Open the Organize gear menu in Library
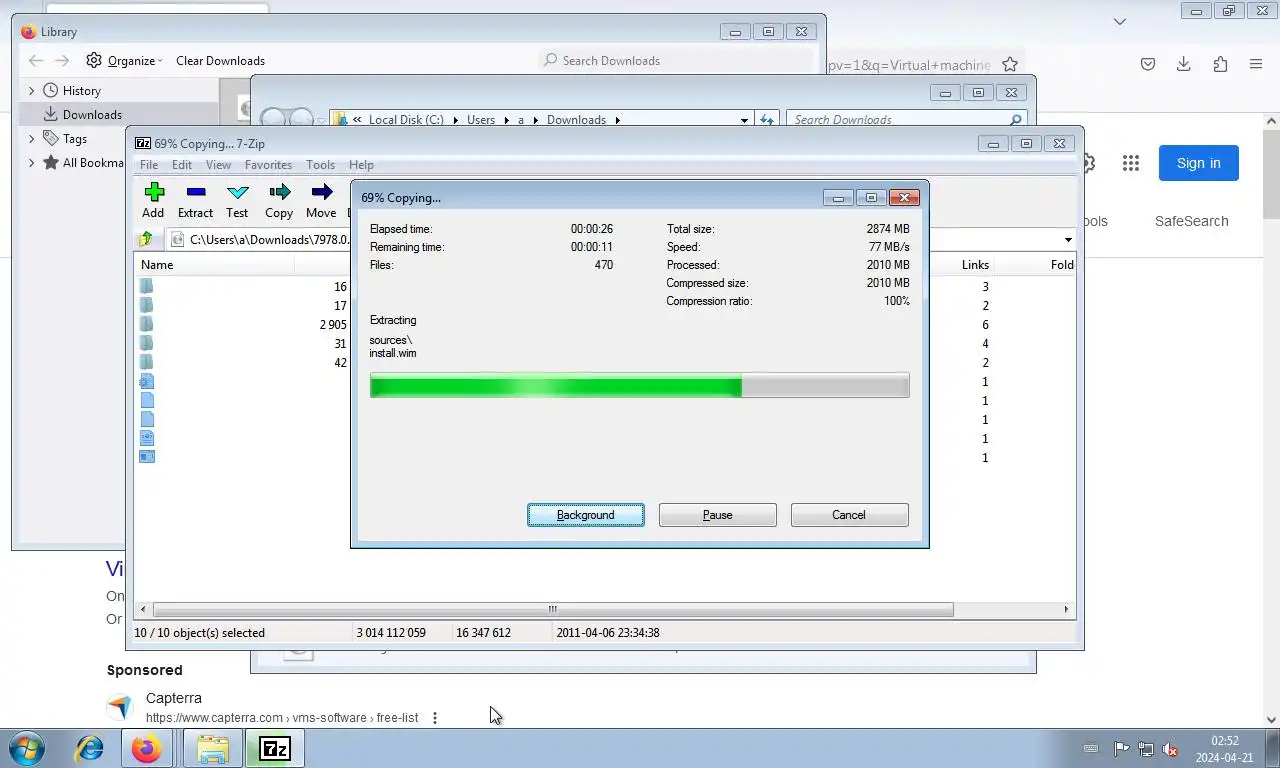Screen dimensions: 1280x768 (x=124, y=60)
